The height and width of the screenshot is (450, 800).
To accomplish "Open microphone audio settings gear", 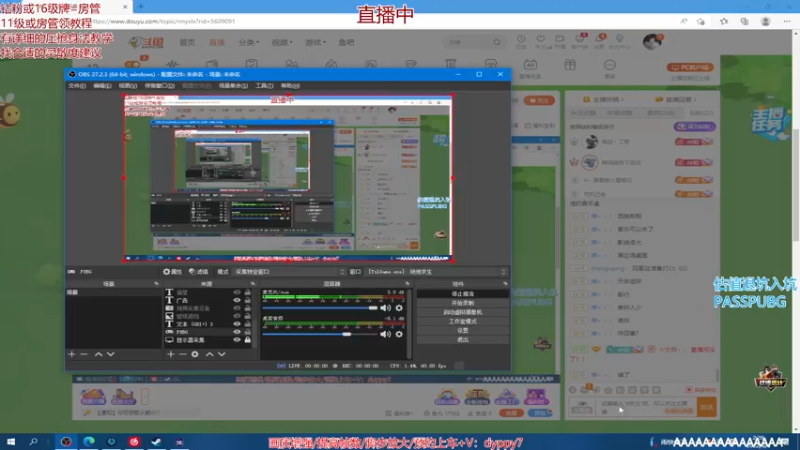I will [399, 308].
